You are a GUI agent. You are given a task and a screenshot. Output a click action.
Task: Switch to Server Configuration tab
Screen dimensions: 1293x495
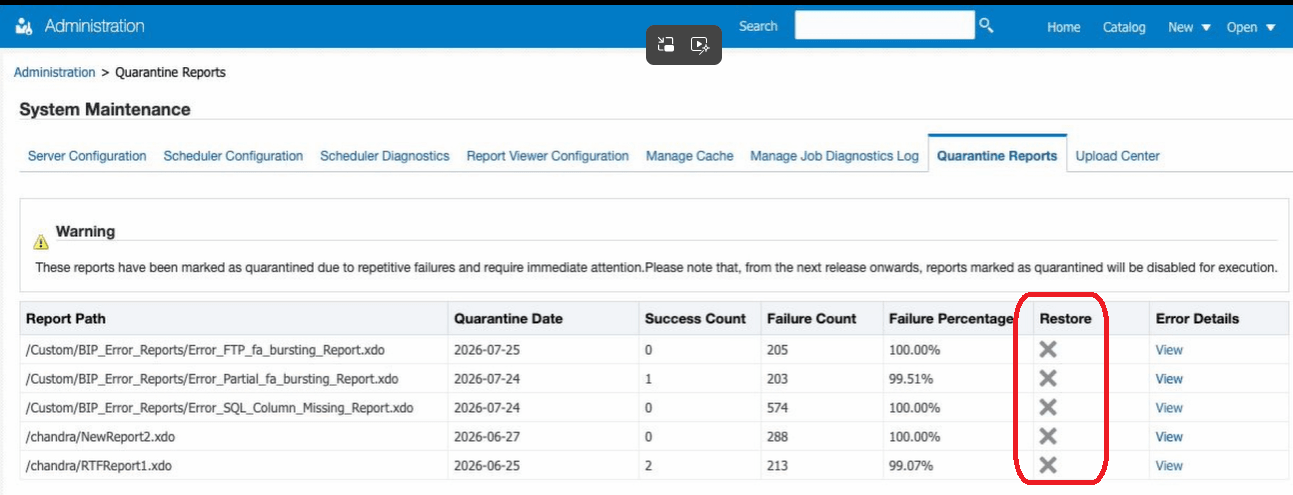(x=87, y=156)
